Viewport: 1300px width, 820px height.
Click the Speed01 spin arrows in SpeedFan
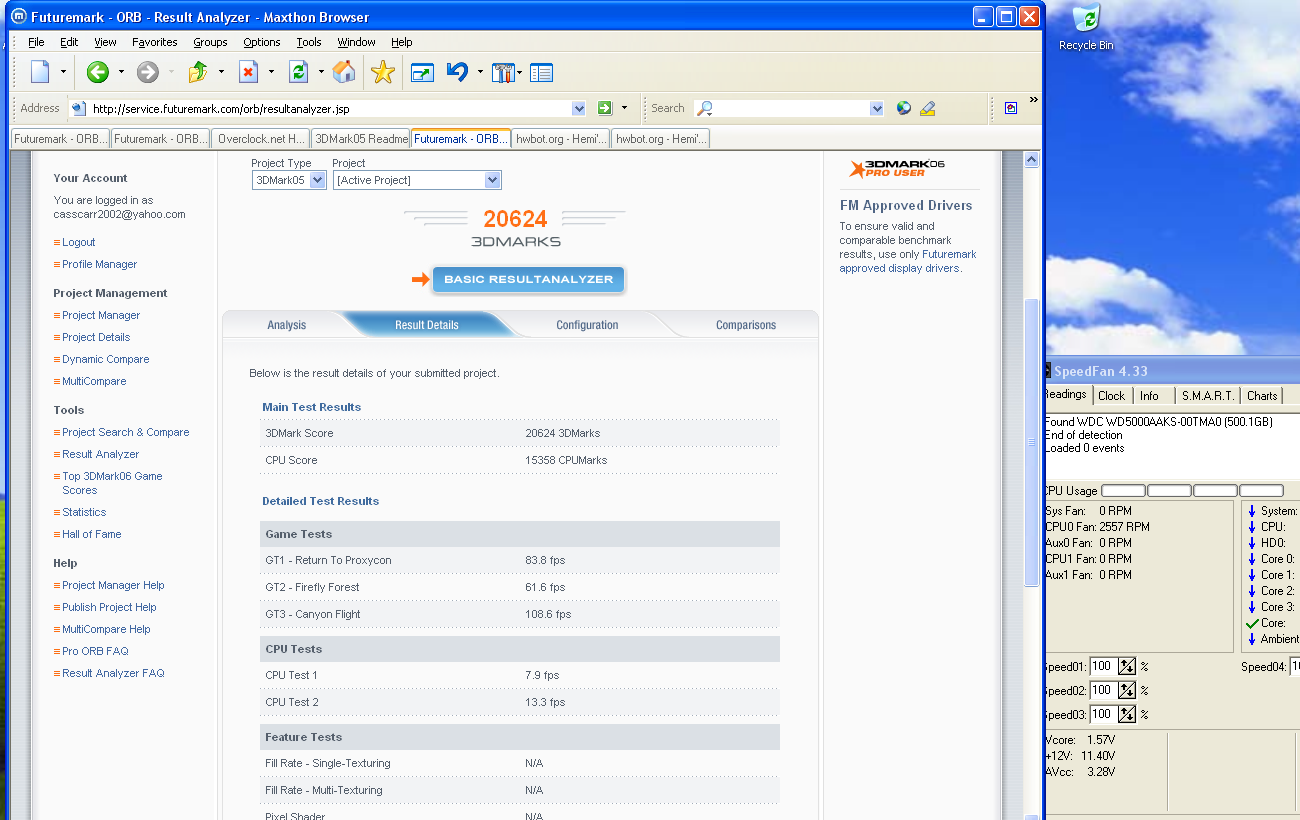coord(1127,666)
